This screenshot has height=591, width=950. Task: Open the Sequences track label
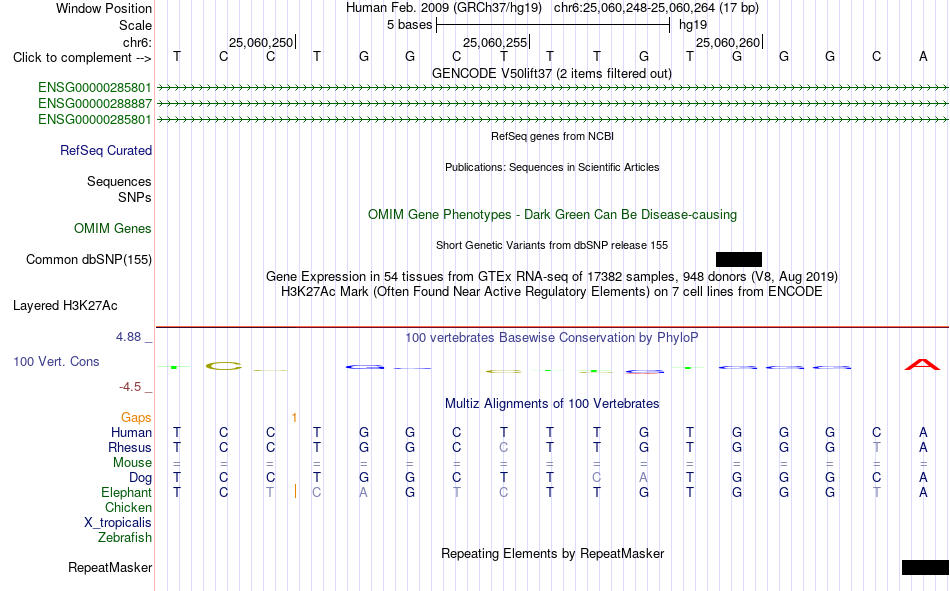pos(119,181)
